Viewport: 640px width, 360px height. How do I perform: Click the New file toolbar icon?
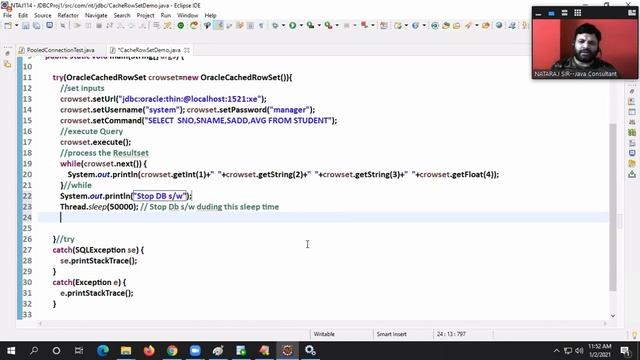point(8,26)
